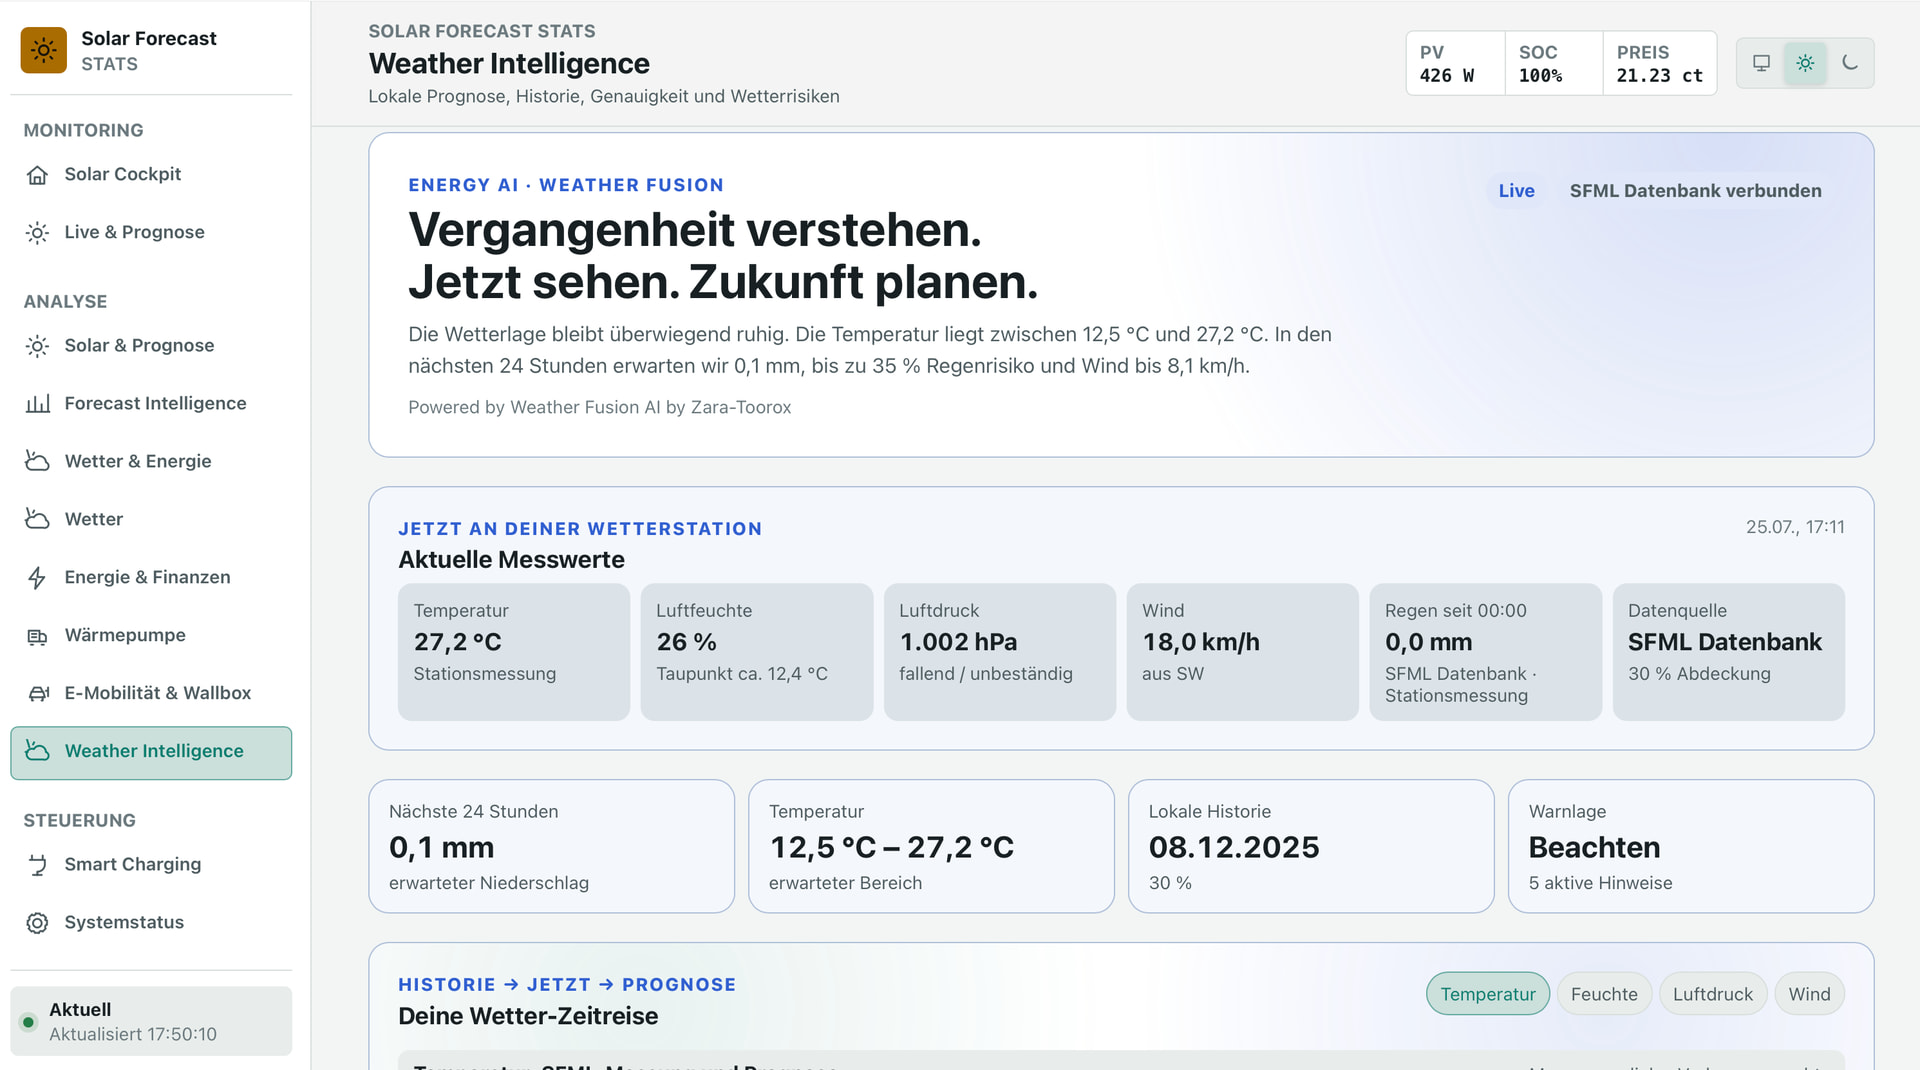The height and width of the screenshot is (1070, 1920).
Task: Select Weather Intelligence menu item
Action: (x=151, y=753)
